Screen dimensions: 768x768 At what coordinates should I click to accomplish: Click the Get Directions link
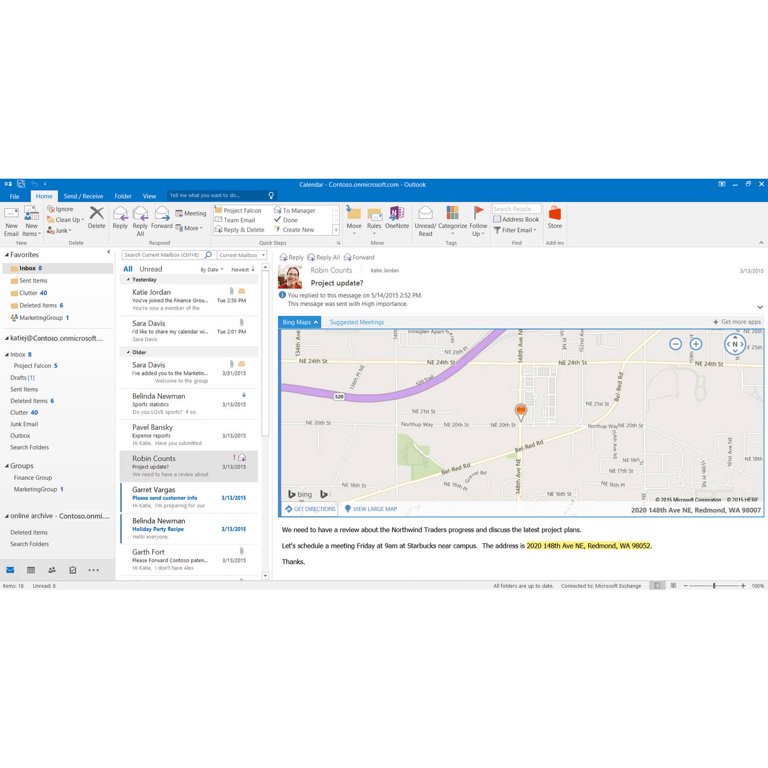point(310,509)
